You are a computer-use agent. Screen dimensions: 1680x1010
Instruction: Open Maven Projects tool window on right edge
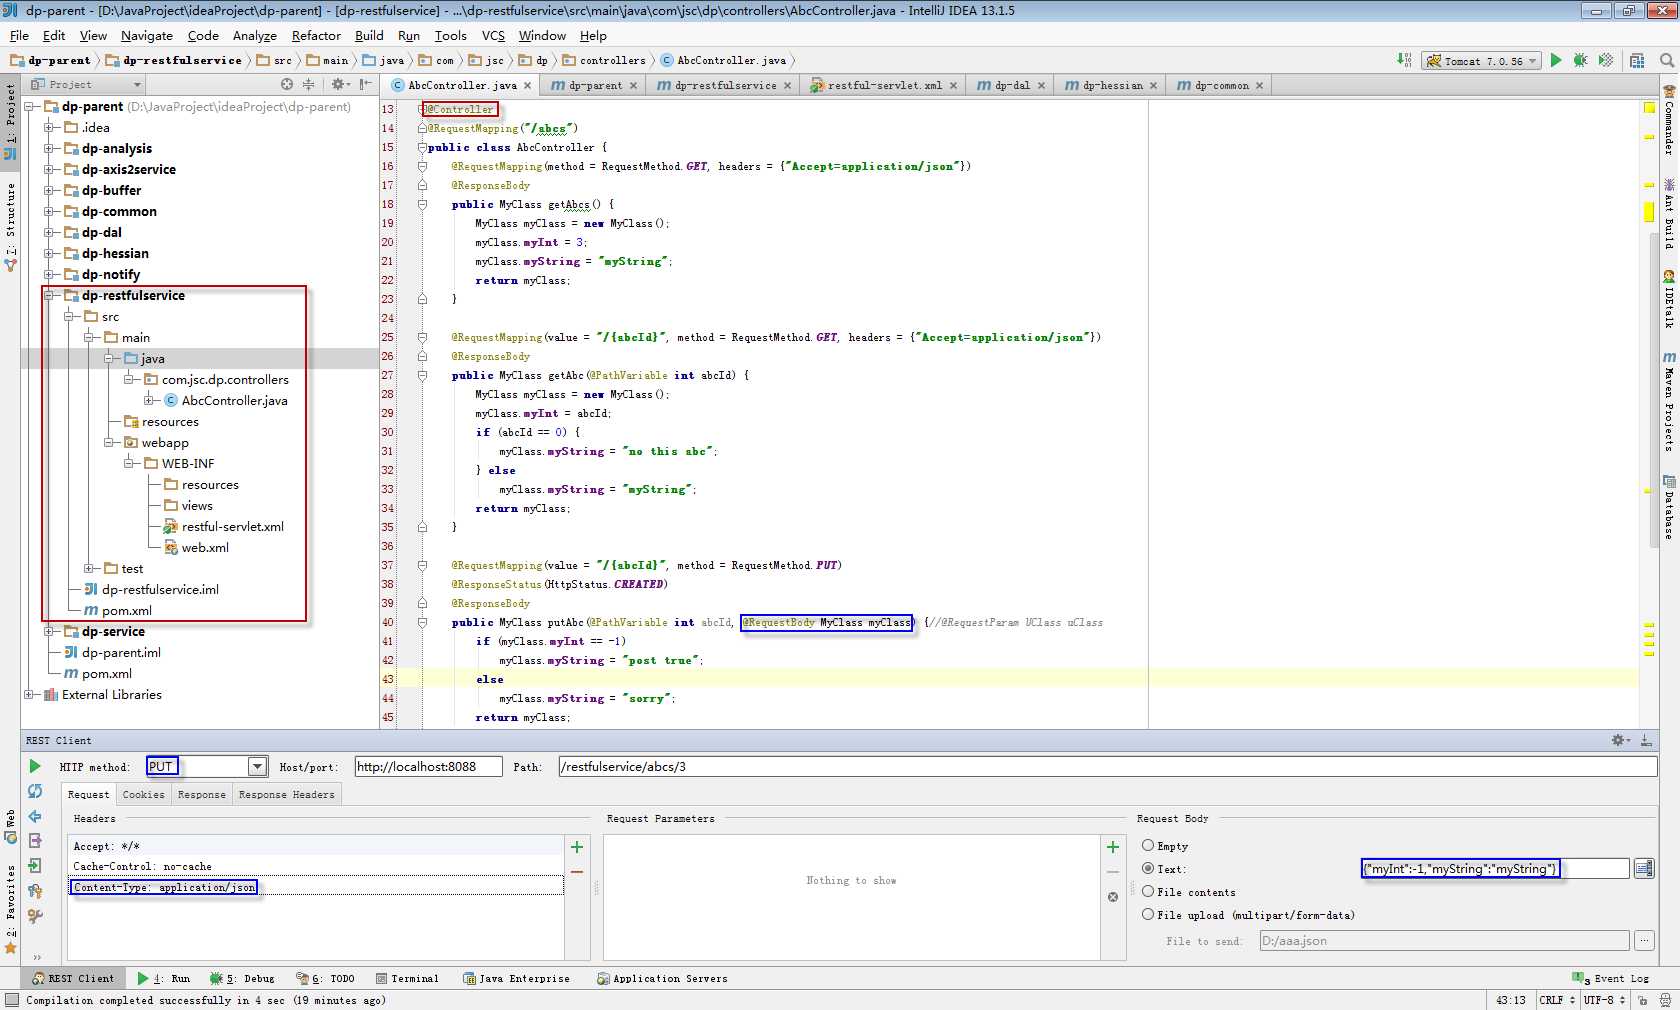pos(1669,402)
